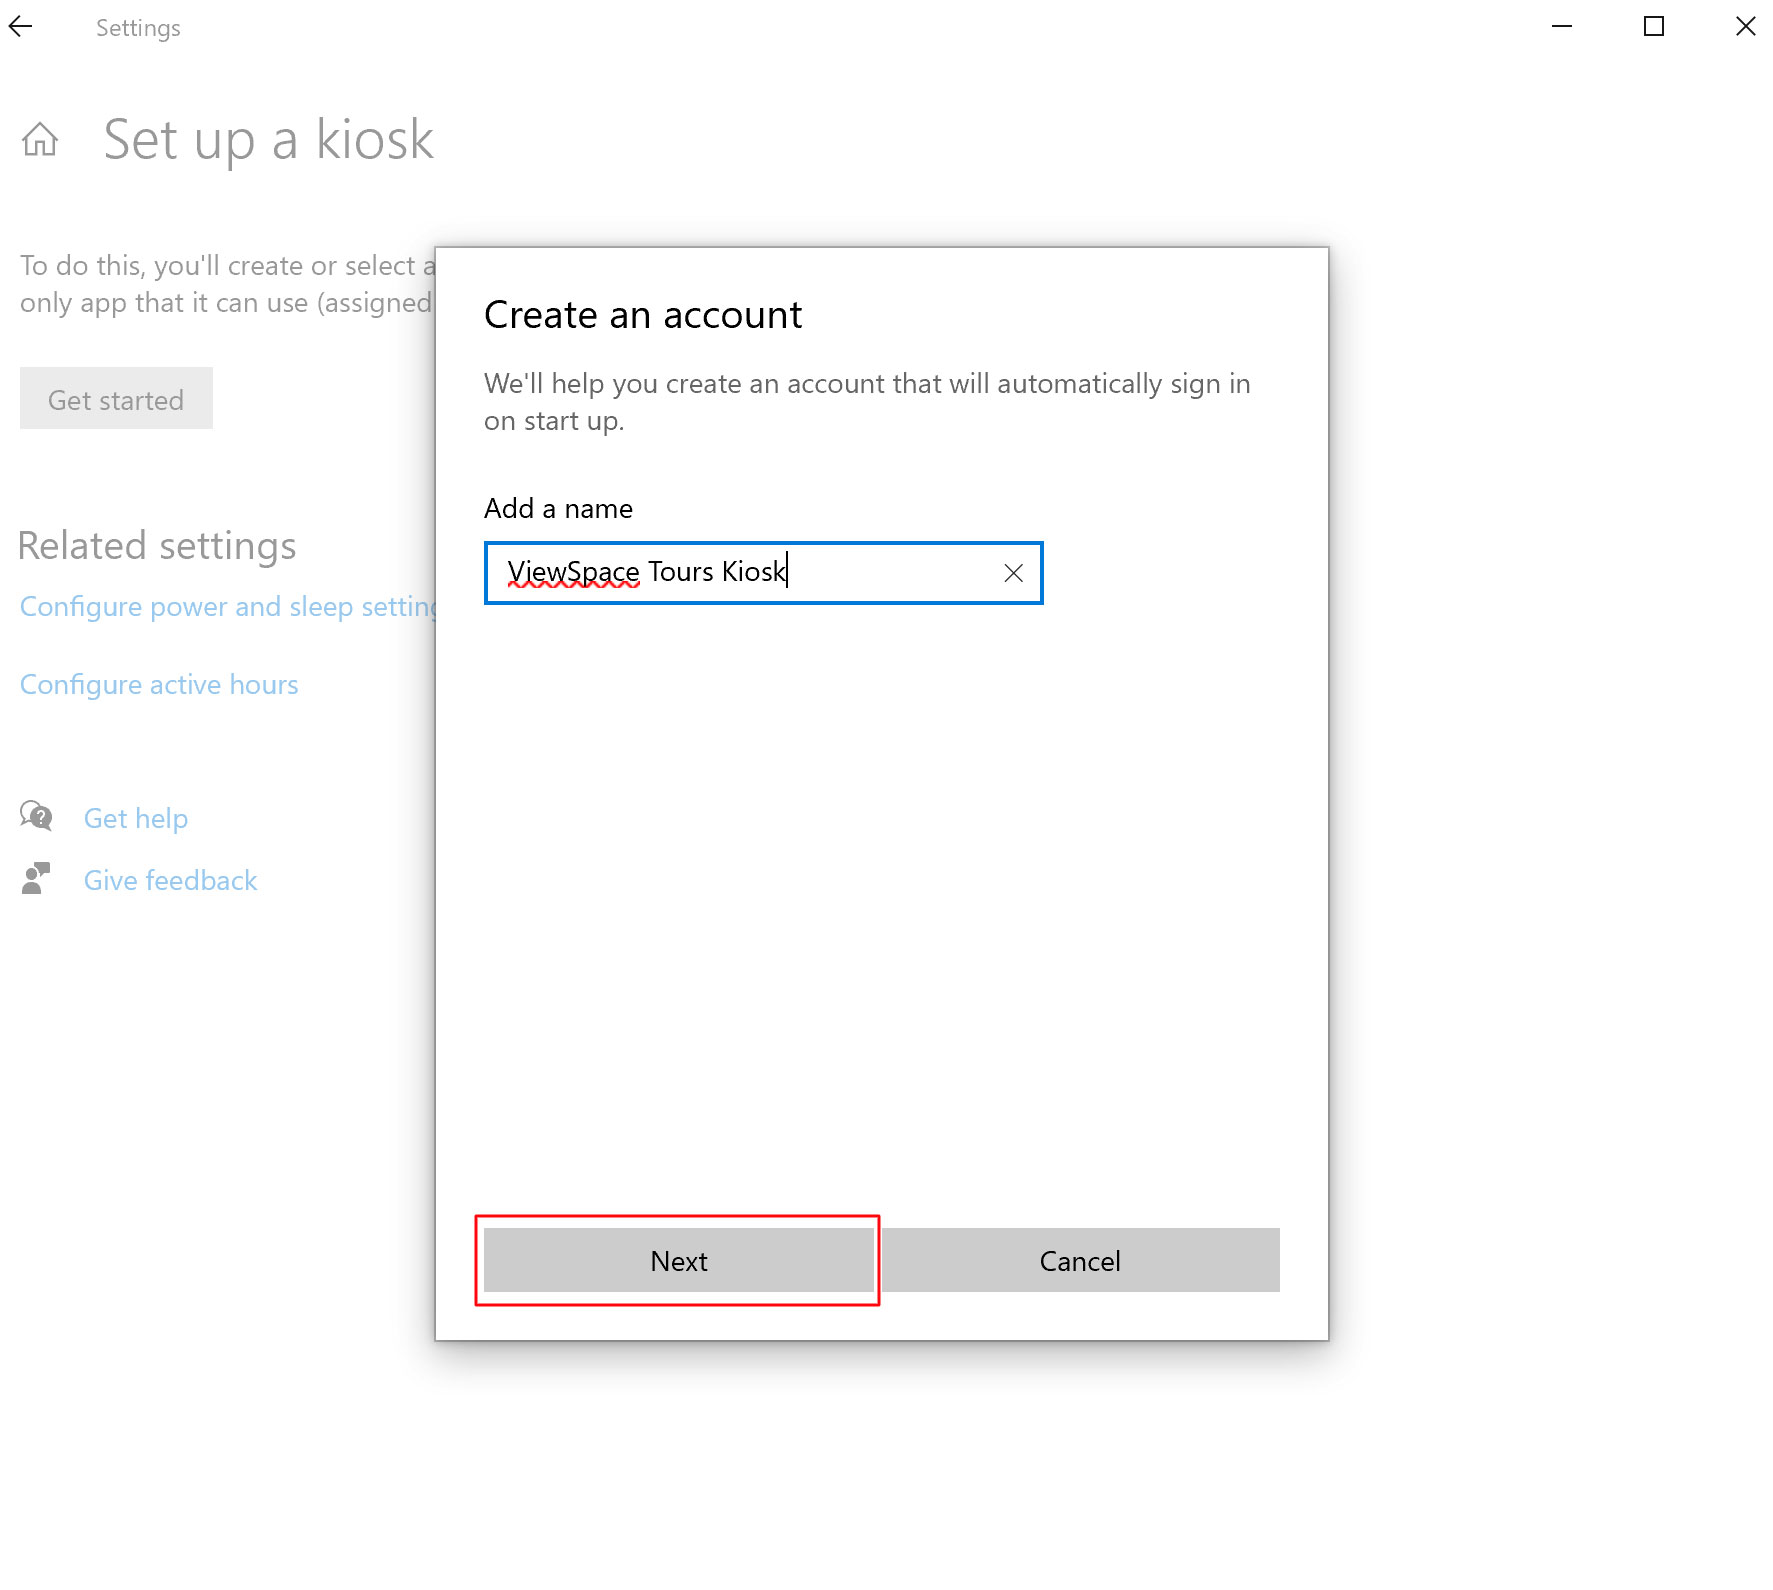This screenshot has width=1773, height=1590.
Task: Click the 'Related settings' heading
Action: [157, 546]
